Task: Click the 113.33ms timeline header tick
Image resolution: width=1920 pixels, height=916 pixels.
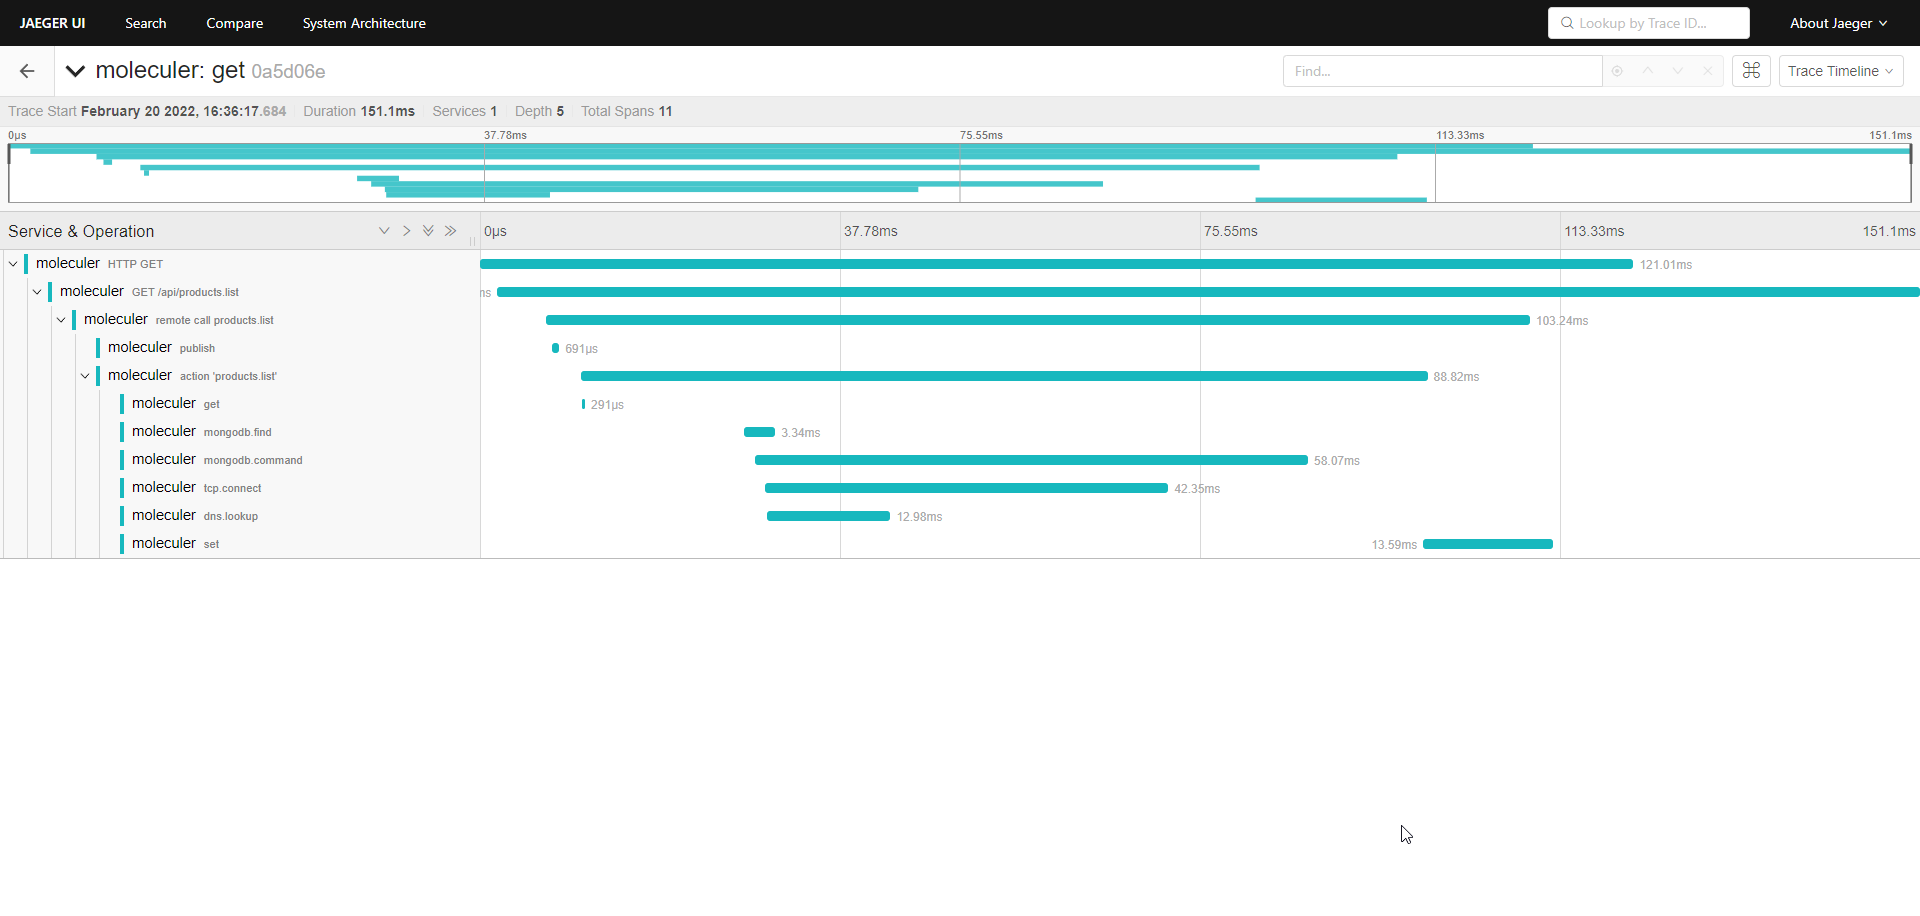Action: point(1594,231)
